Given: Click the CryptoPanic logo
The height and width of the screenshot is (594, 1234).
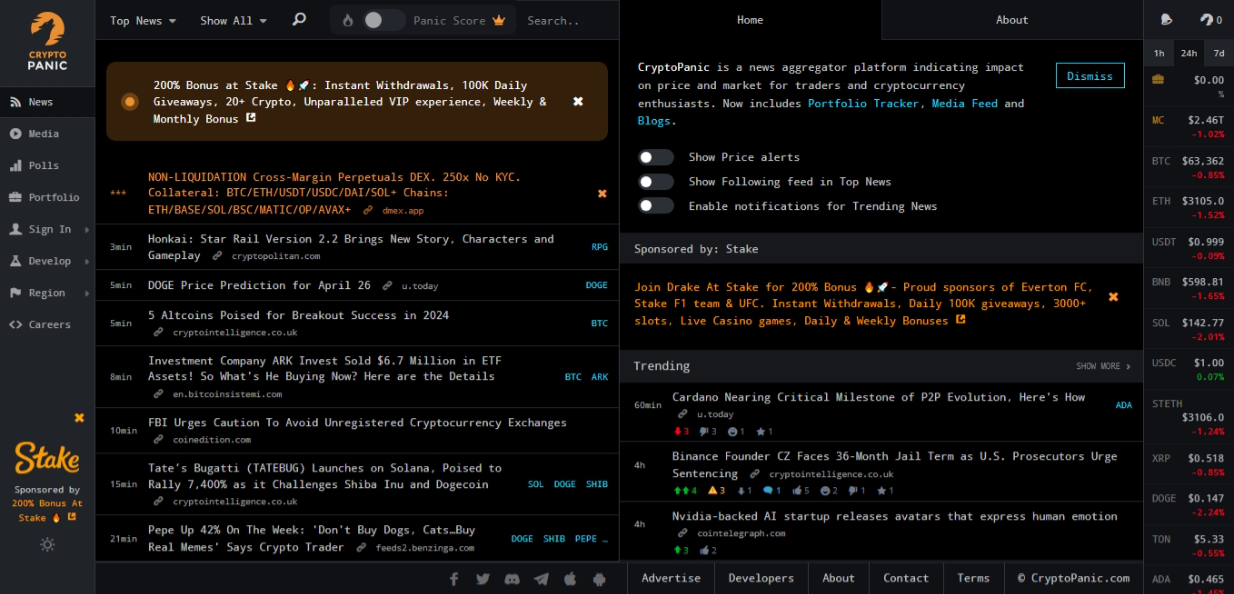Looking at the screenshot, I should [47, 41].
